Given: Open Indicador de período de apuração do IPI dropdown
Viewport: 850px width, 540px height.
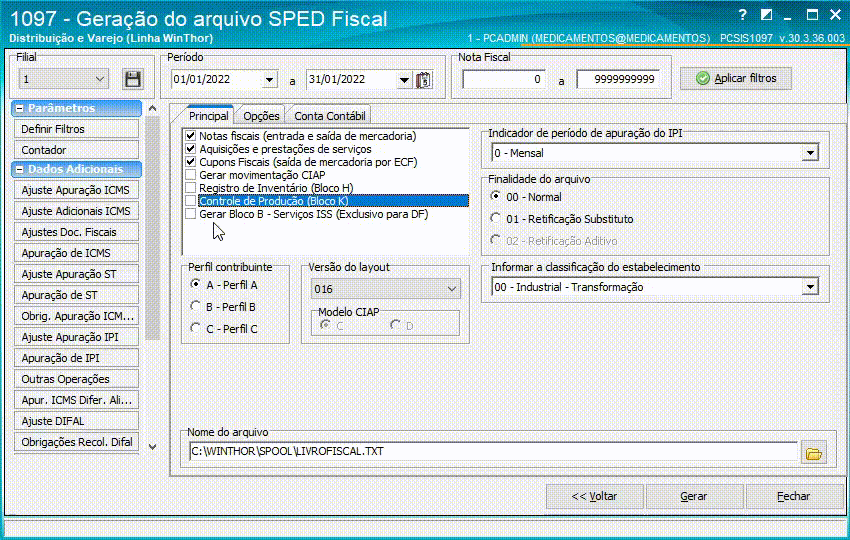Looking at the screenshot, I should point(810,153).
